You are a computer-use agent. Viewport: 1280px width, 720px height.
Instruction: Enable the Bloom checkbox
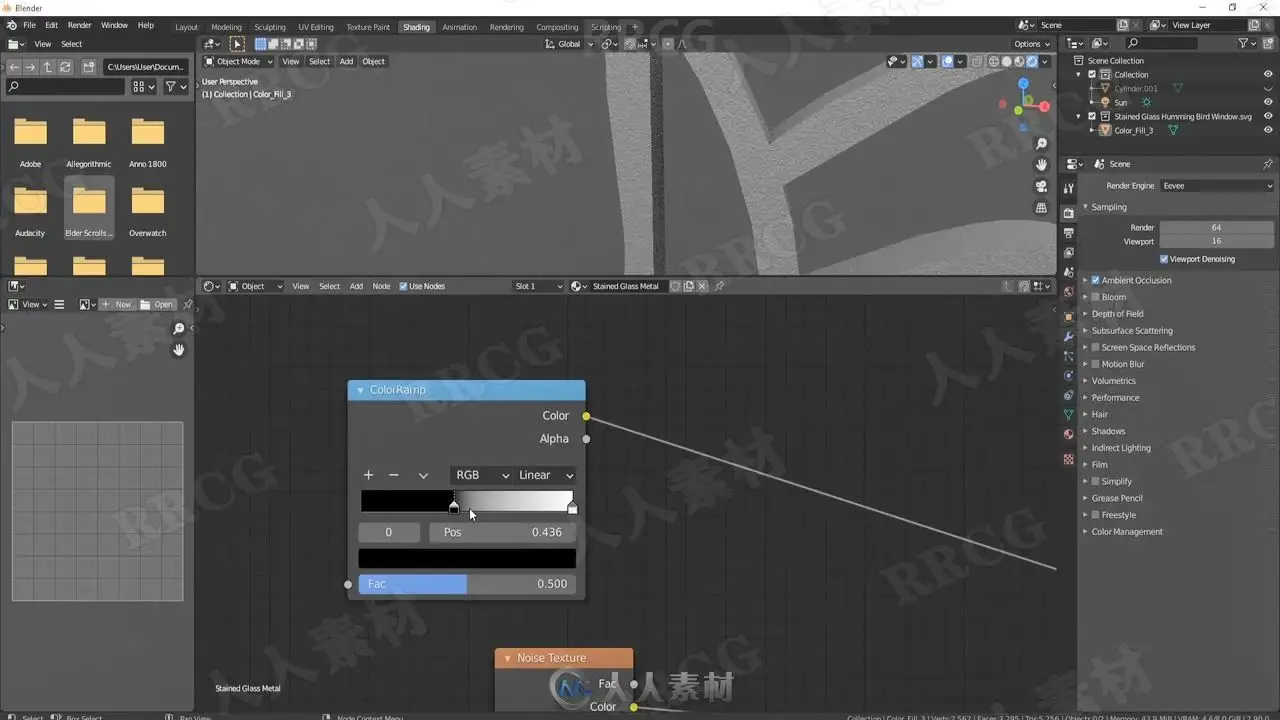1096,297
